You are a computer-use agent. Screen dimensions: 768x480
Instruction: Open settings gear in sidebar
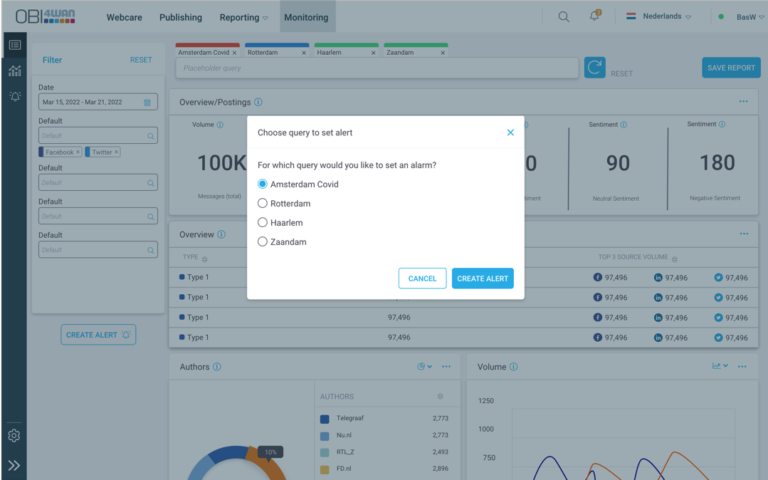14,435
